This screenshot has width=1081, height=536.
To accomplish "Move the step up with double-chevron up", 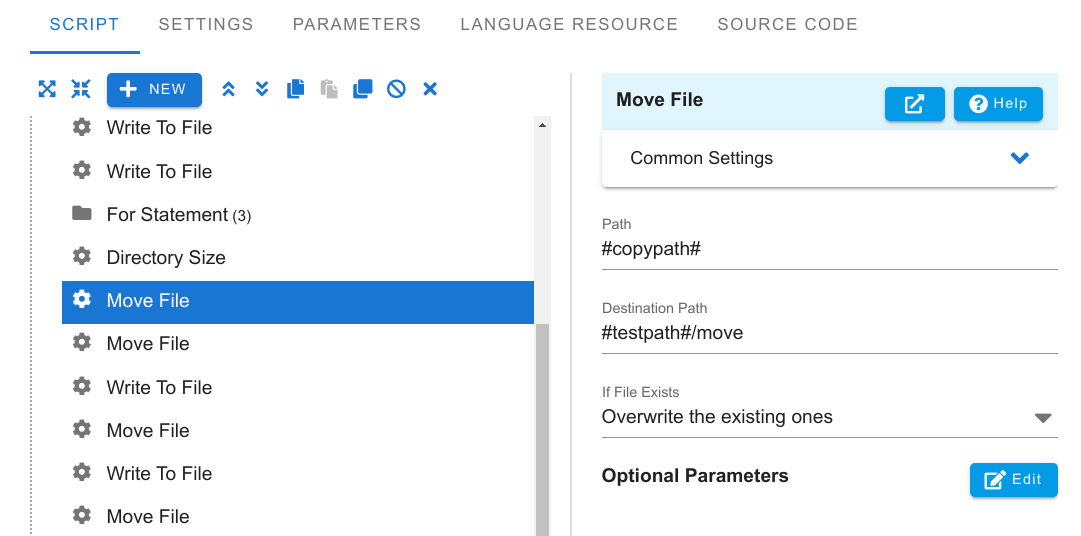I will coord(228,89).
